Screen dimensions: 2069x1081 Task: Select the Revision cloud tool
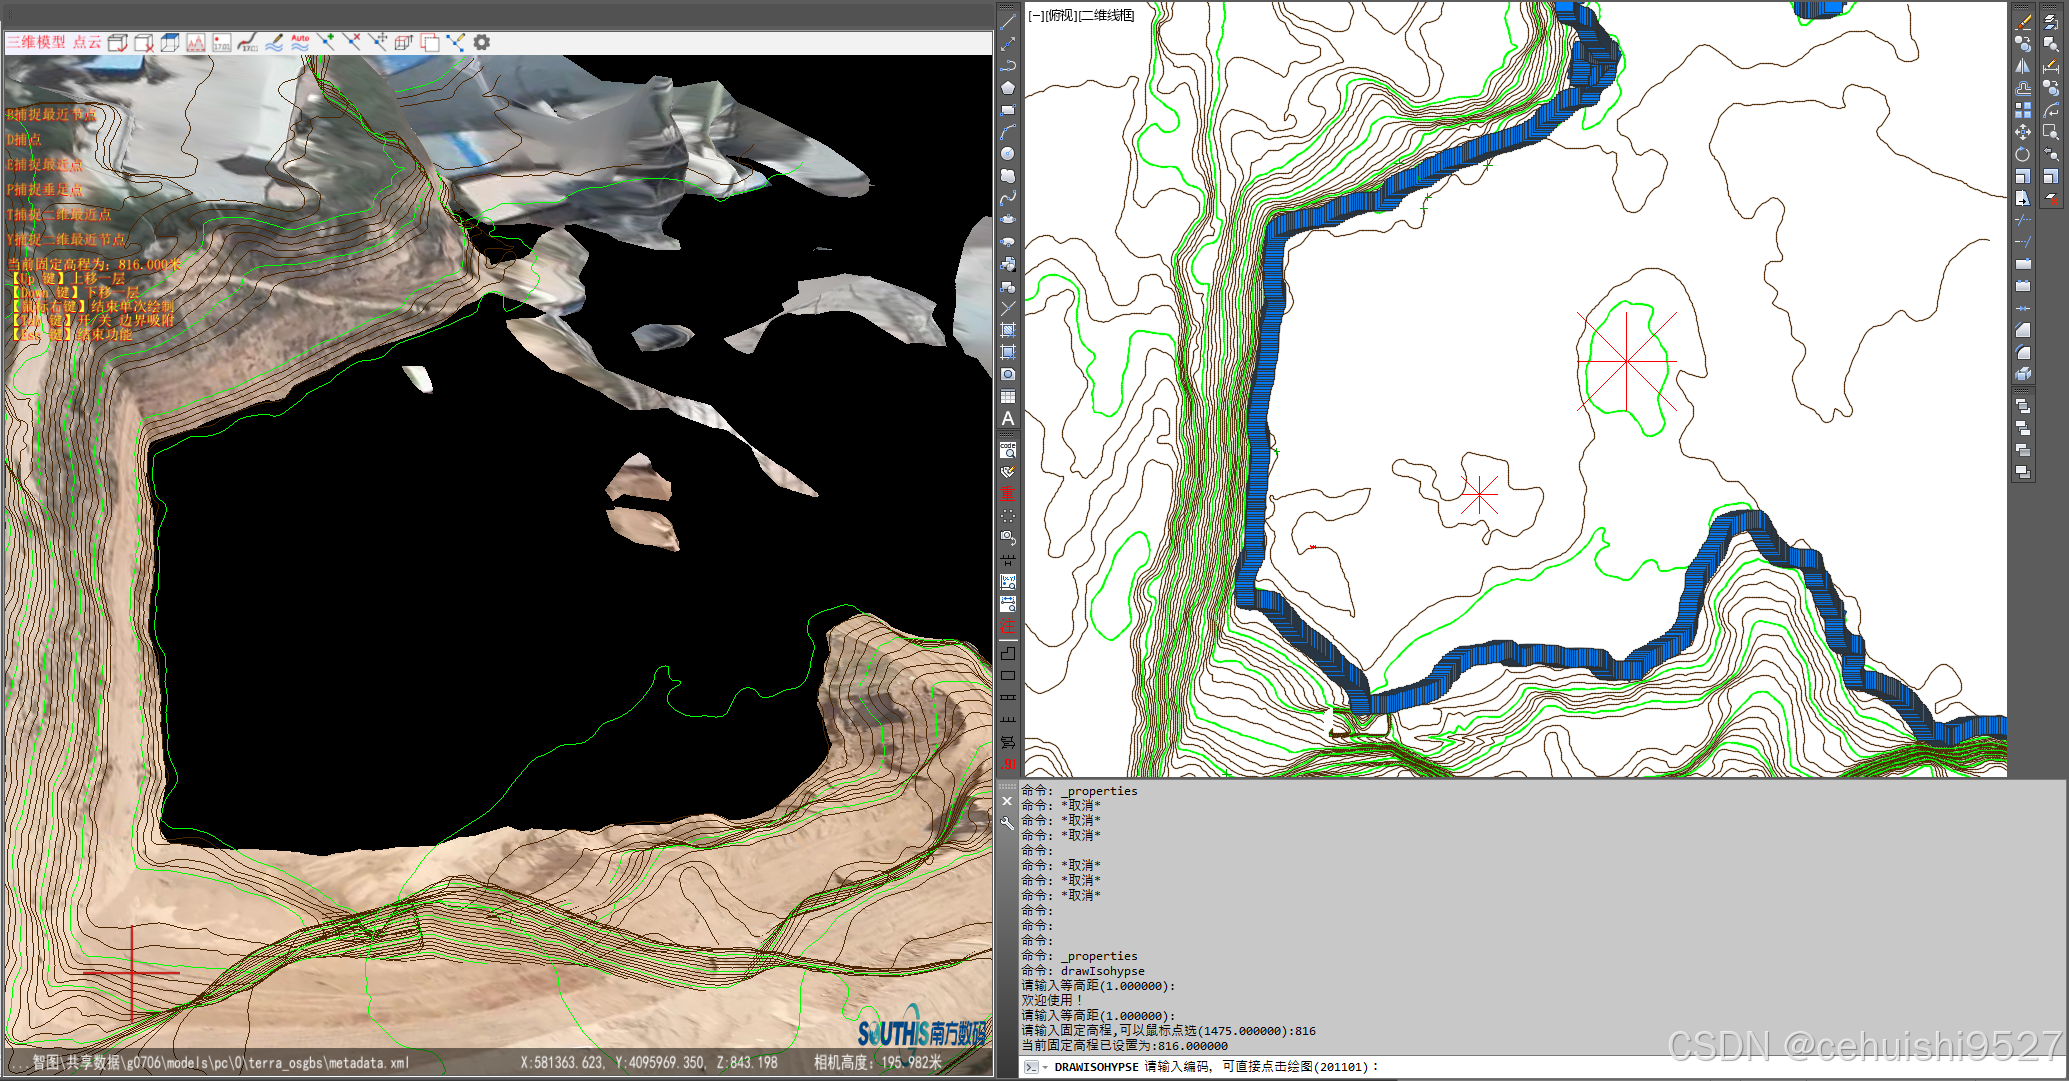point(1008,175)
